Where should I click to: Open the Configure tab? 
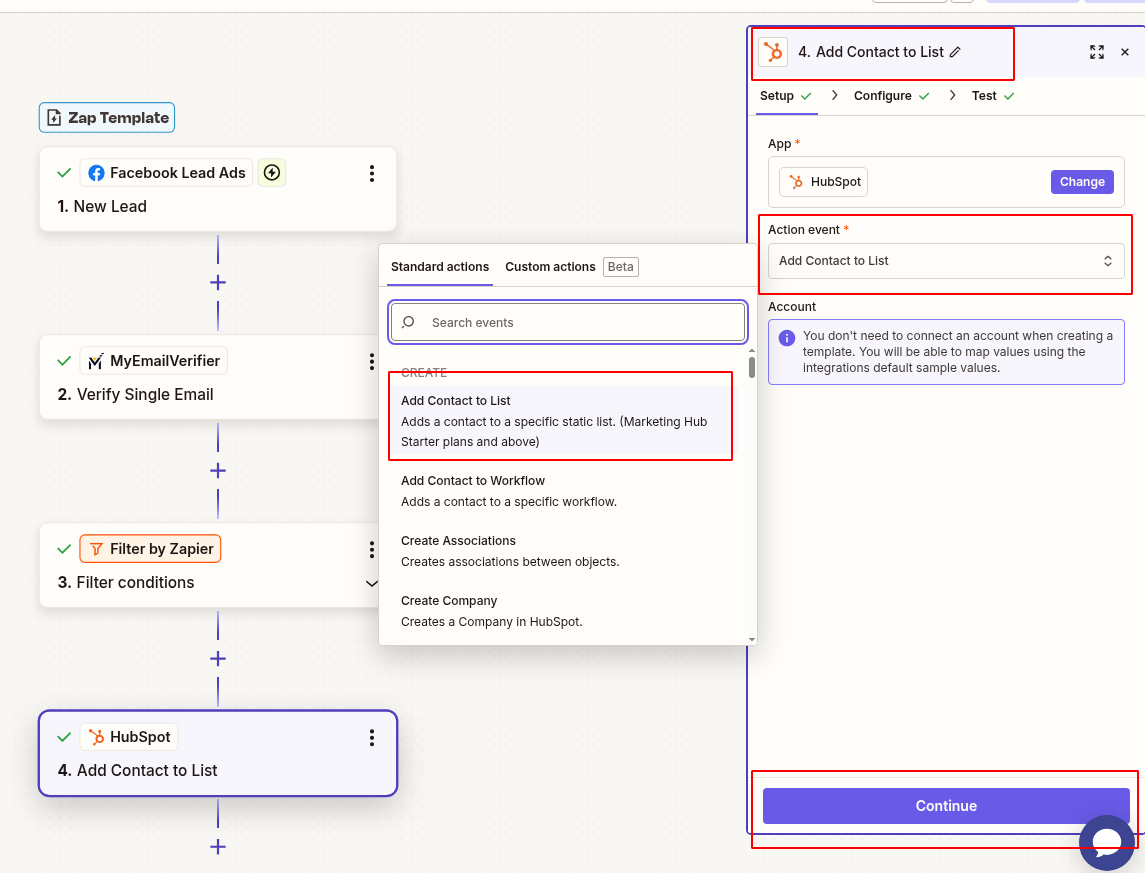point(883,95)
